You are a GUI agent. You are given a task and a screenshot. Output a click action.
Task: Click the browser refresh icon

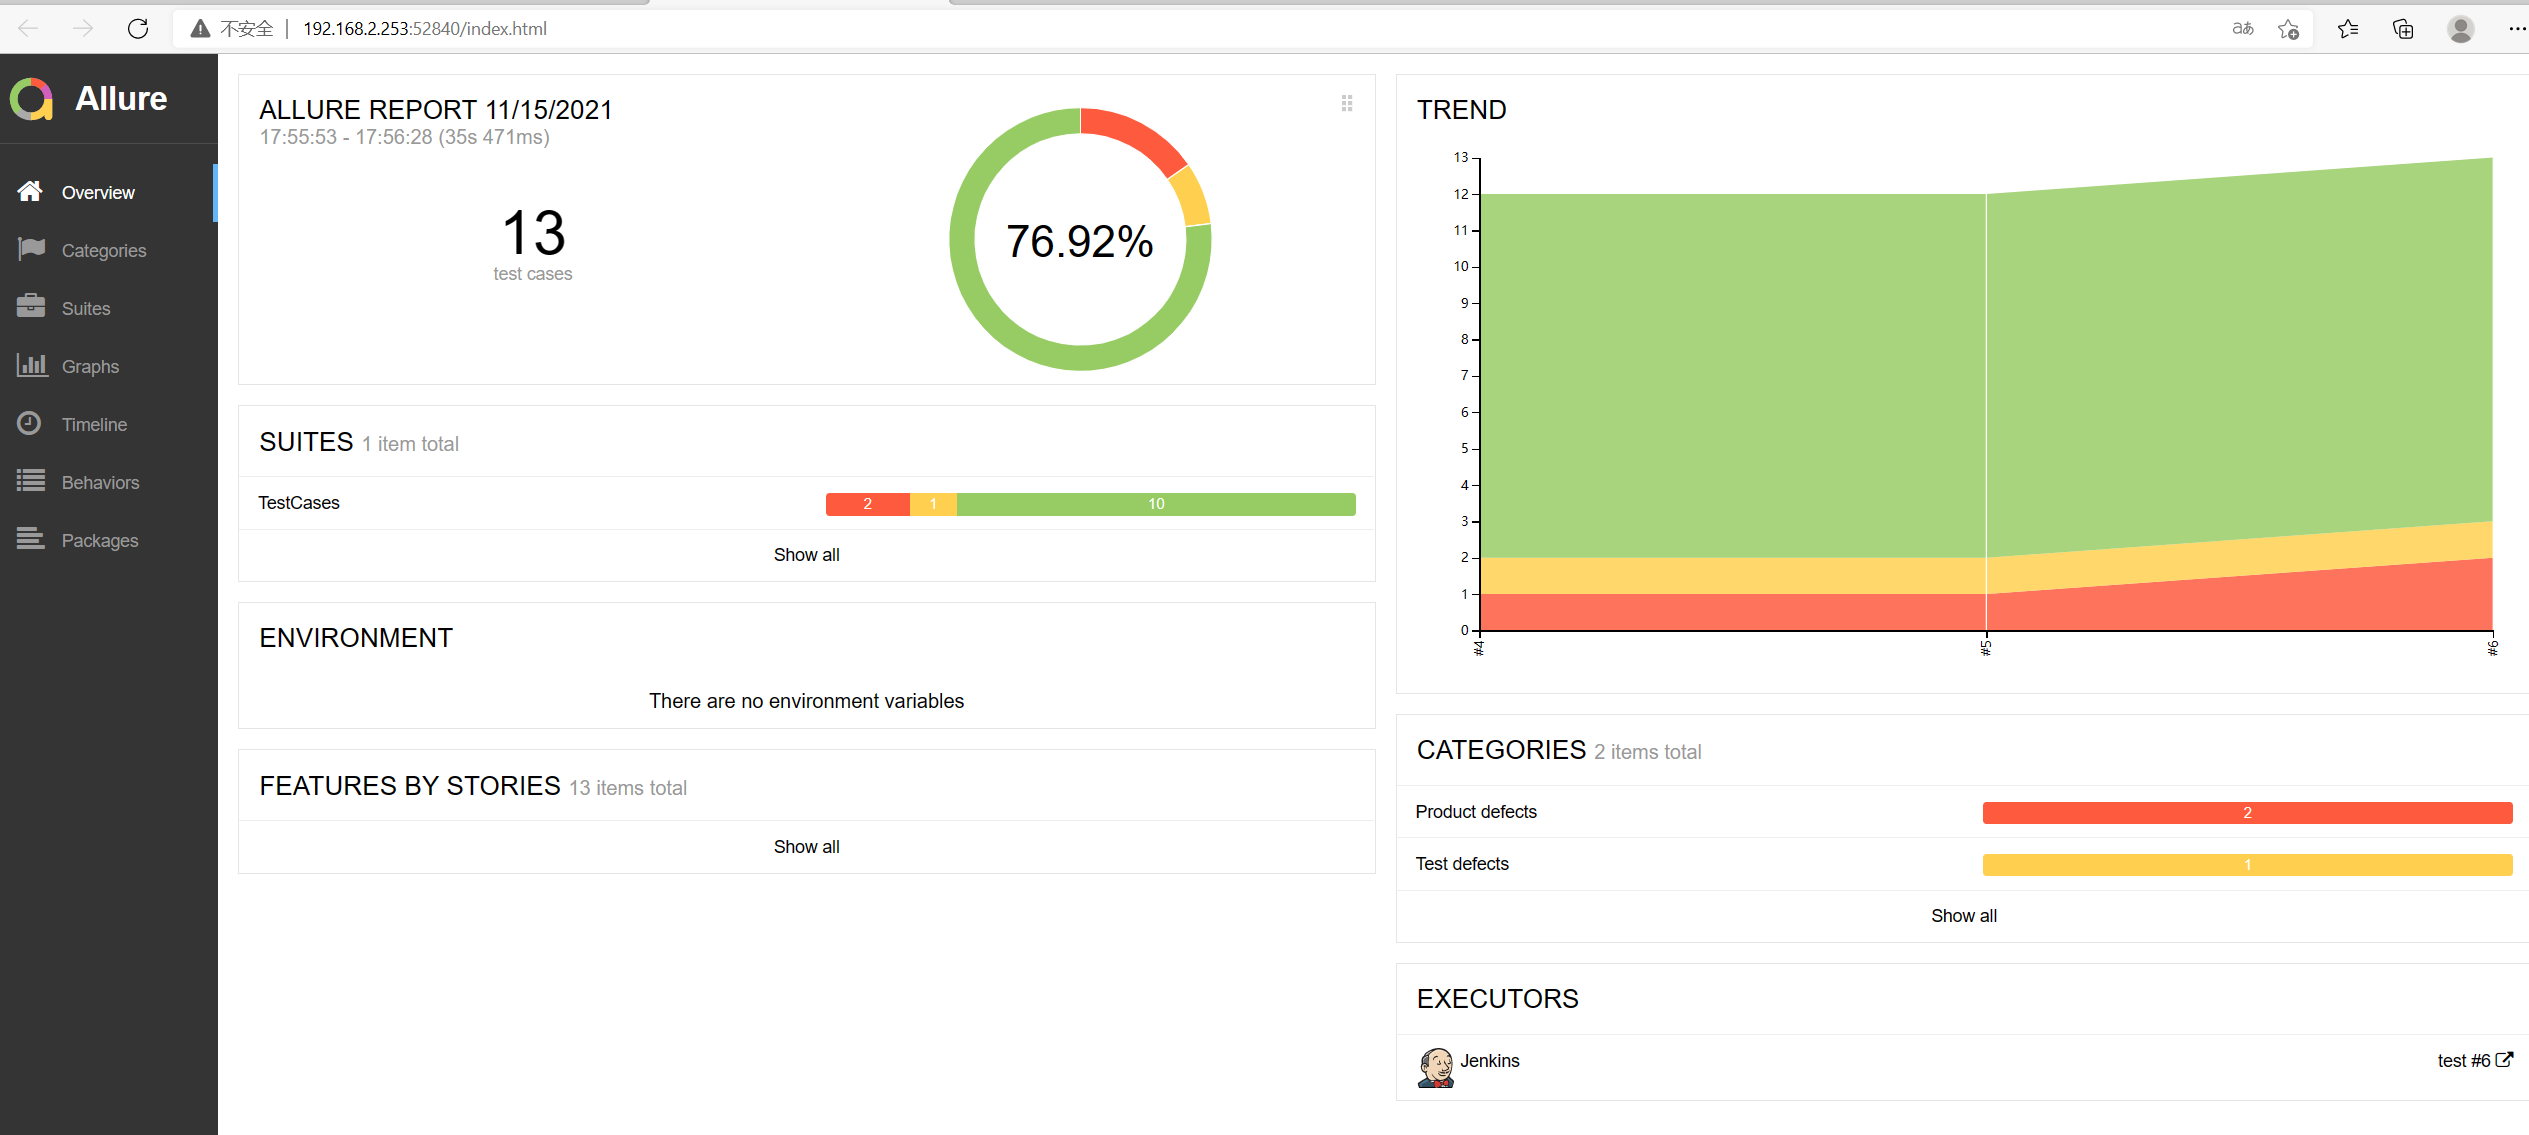click(138, 29)
